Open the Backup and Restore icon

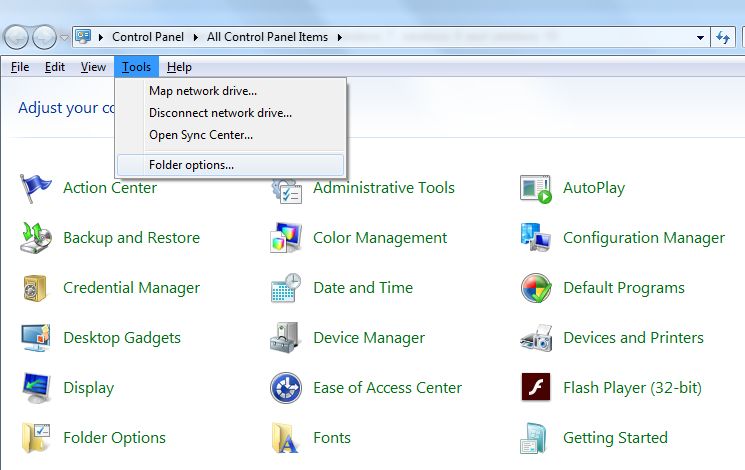tap(36, 238)
